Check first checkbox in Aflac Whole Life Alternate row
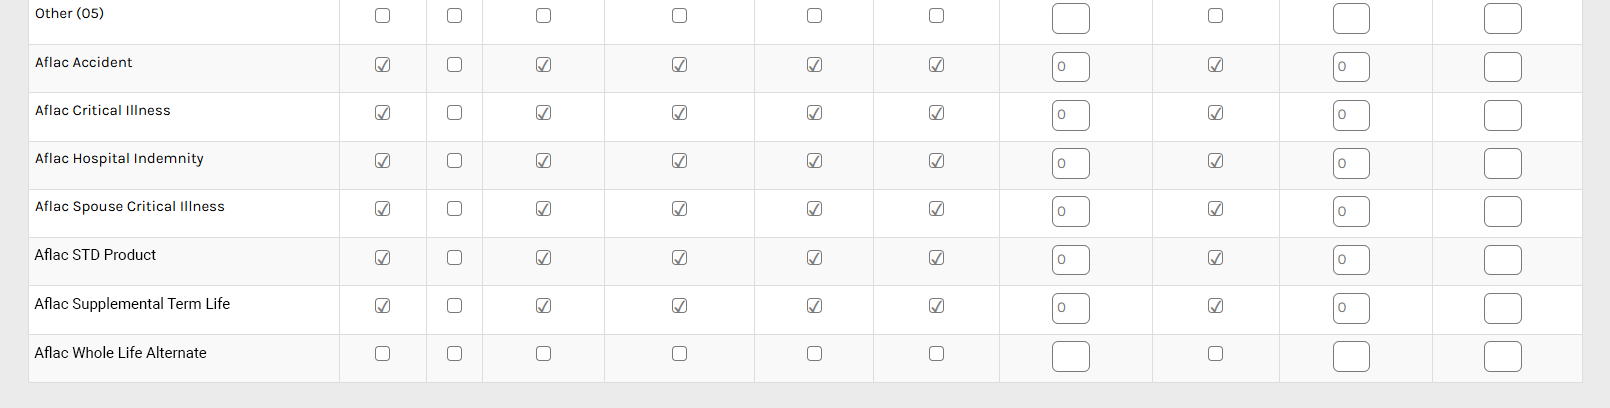Image resolution: width=1610 pixels, height=408 pixels. (382, 354)
